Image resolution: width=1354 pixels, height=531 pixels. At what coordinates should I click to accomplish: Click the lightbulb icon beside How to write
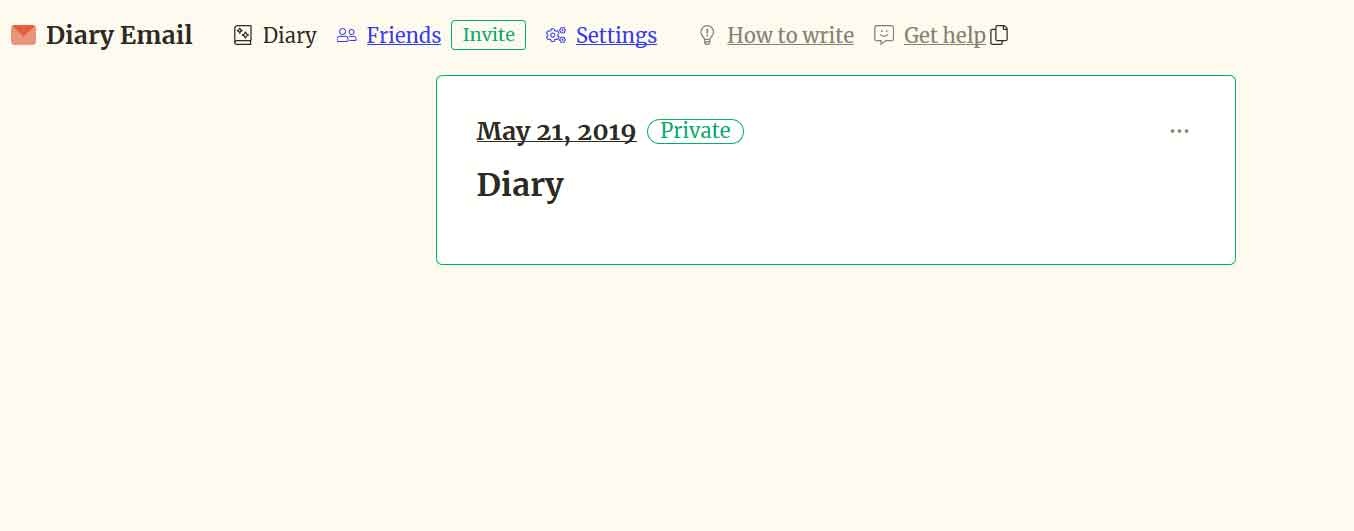707,35
